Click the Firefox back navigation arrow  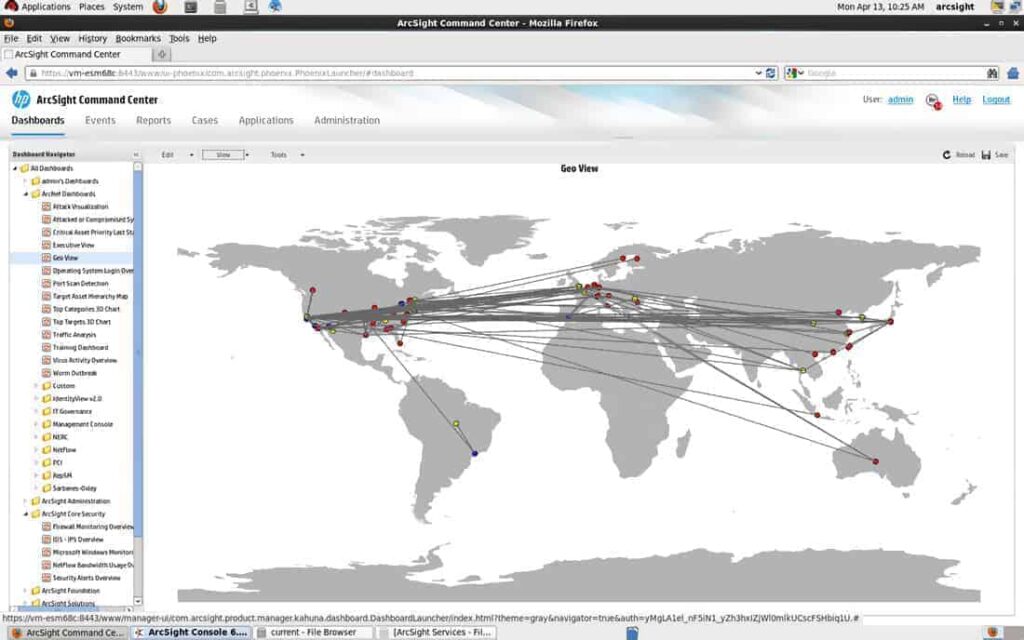tap(10, 72)
